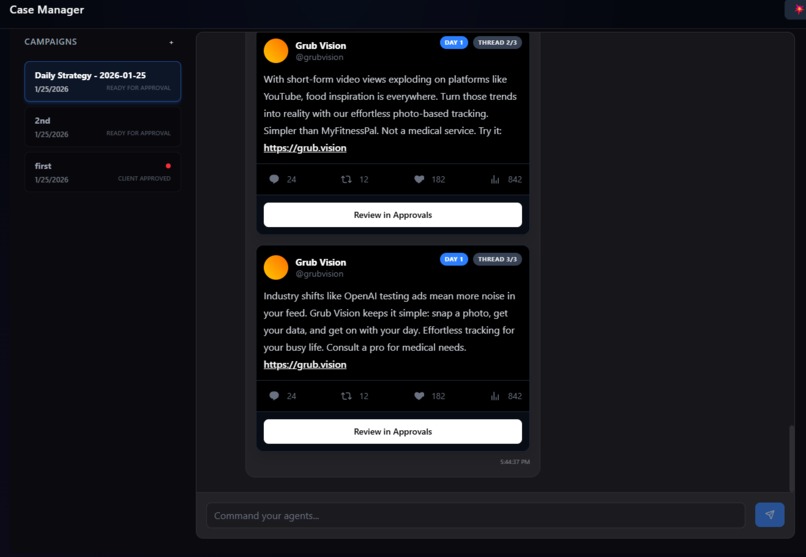
Task: Click the retweet icon in Thread 2/3 post
Action: pos(346,179)
